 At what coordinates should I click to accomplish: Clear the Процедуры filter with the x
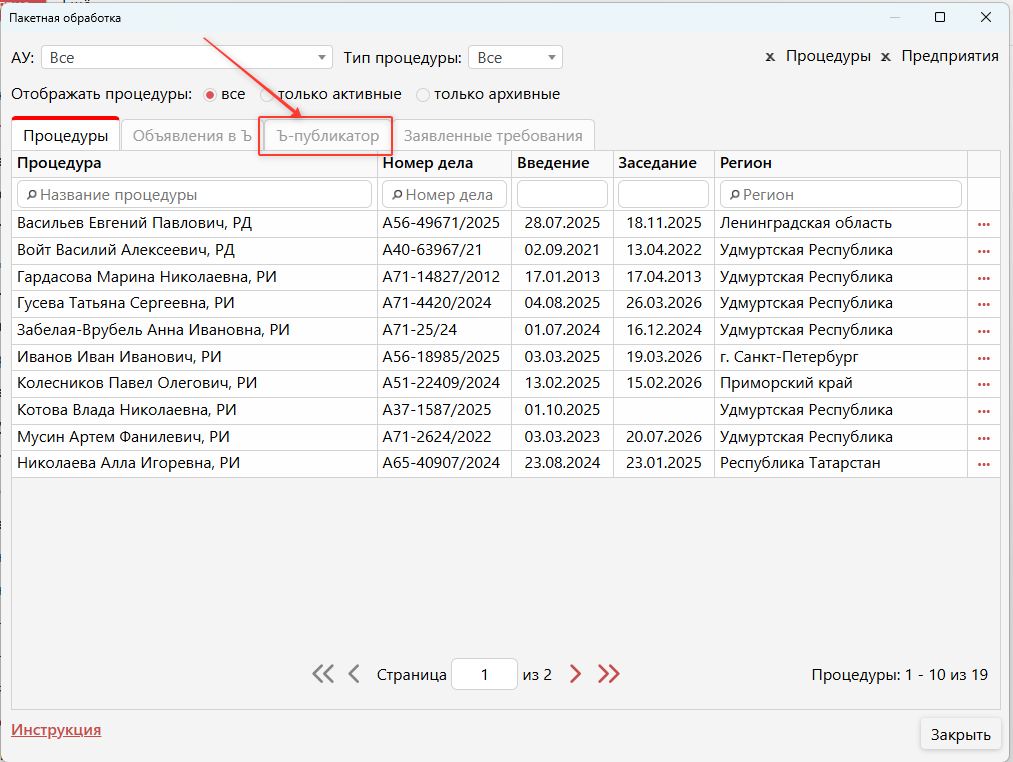(x=770, y=57)
